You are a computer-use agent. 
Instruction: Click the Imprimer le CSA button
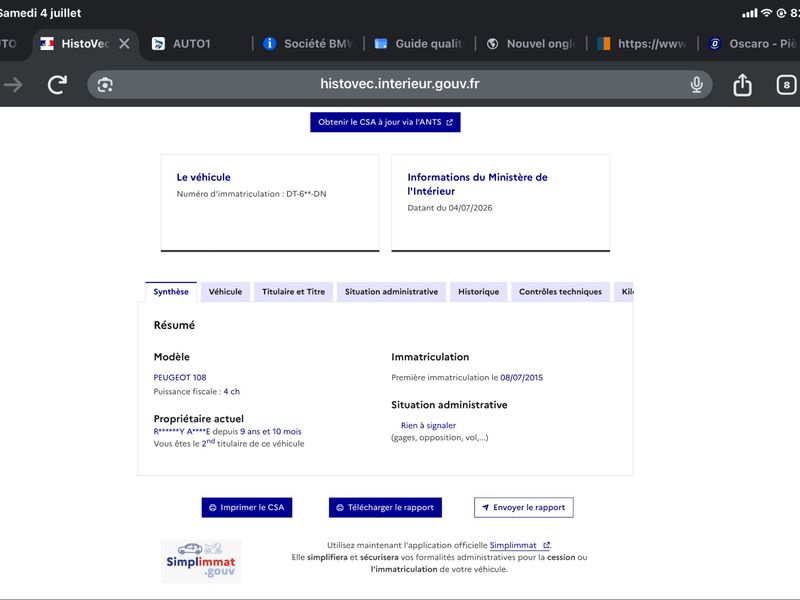click(x=247, y=508)
